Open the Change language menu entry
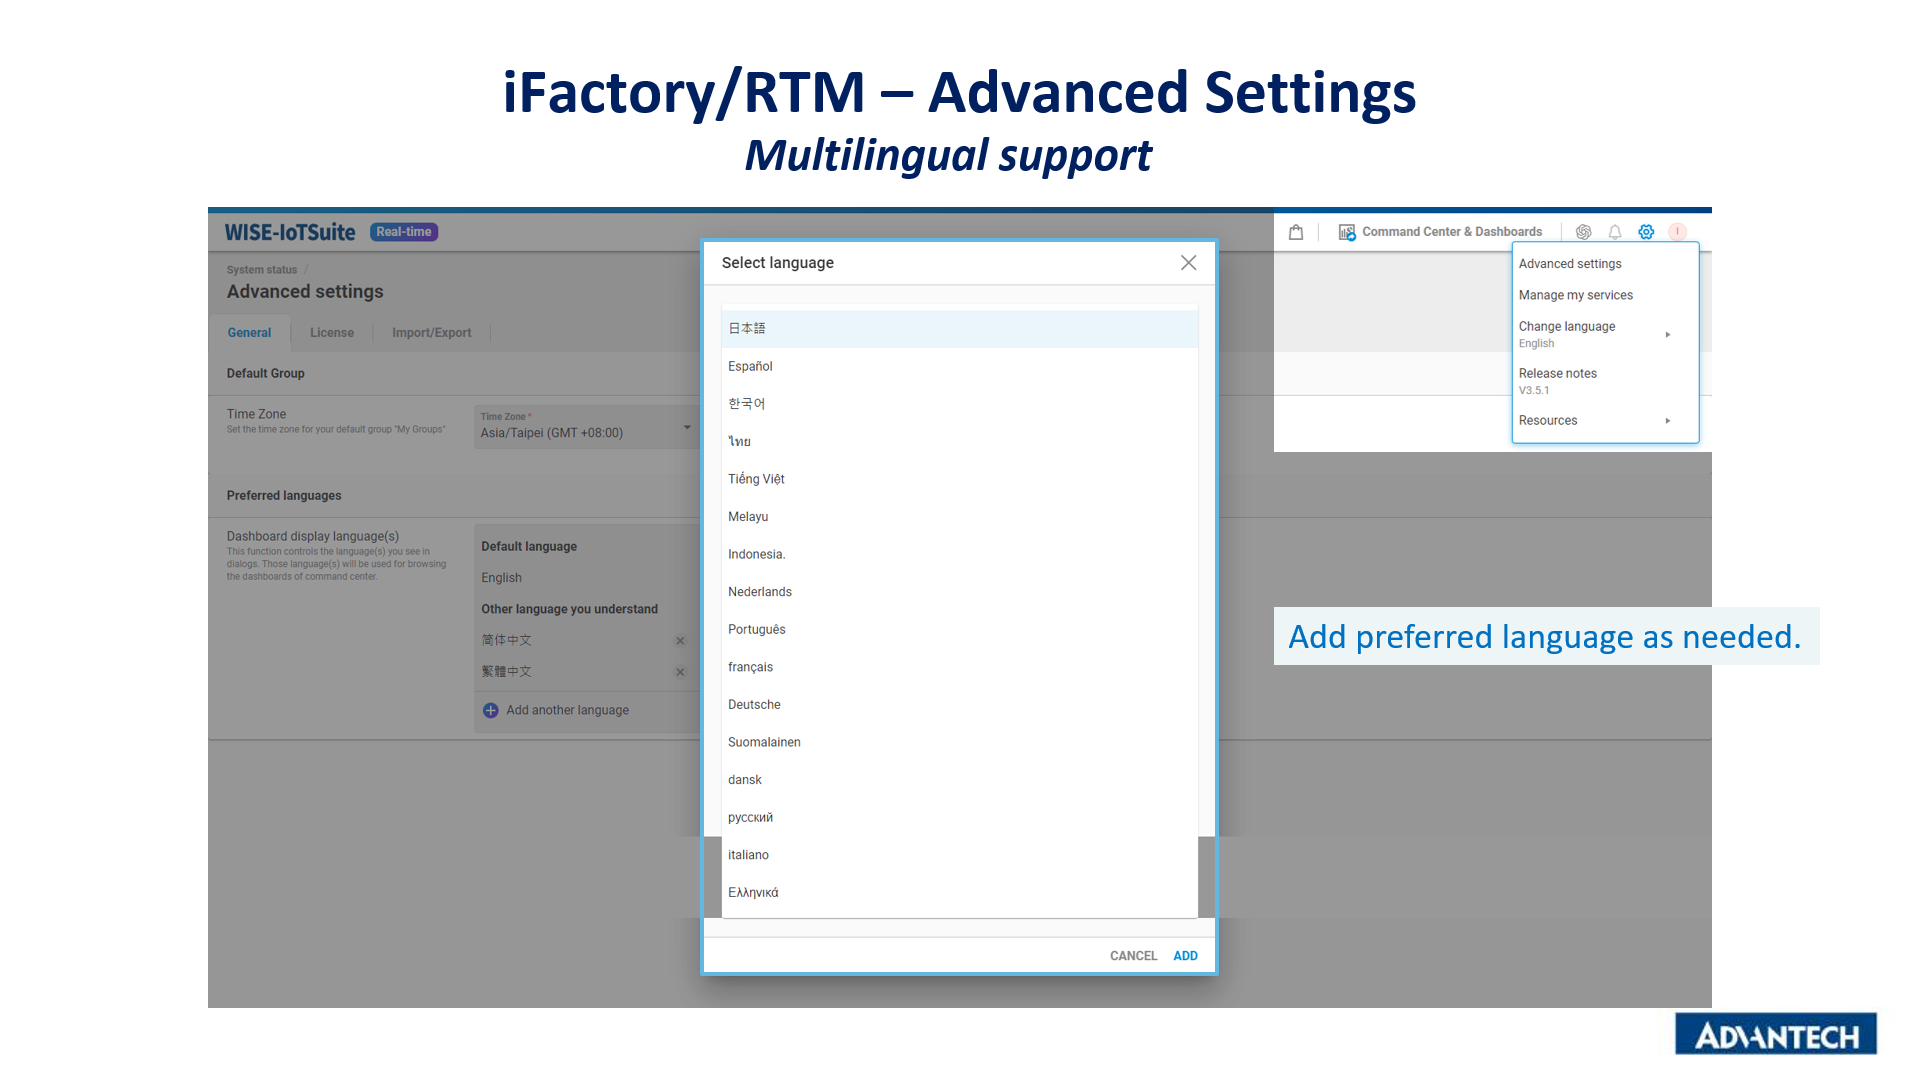 pyautogui.click(x=1605, y=334)
